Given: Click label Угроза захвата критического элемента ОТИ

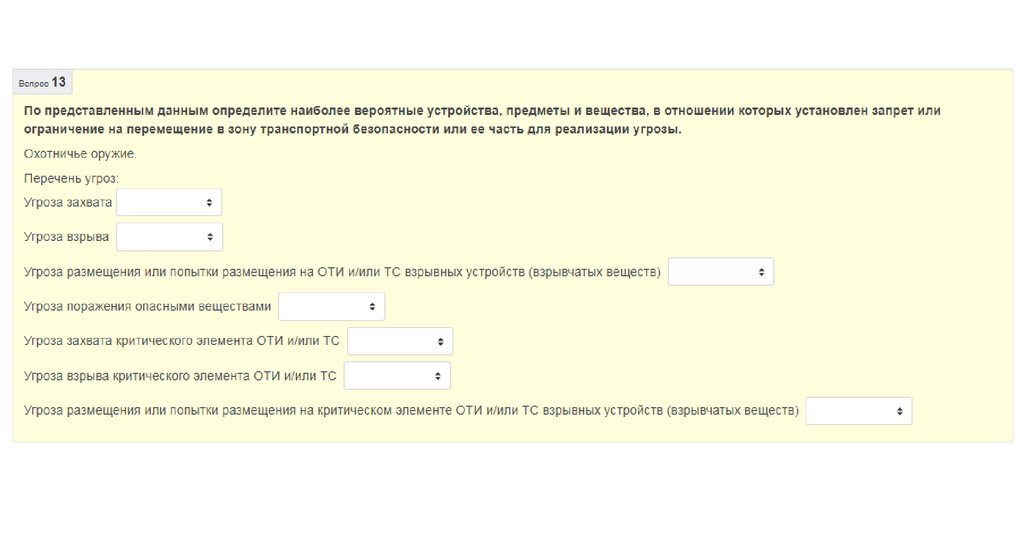Looking at the screenshot, I should pyautogui.click(x=182, y=341).
